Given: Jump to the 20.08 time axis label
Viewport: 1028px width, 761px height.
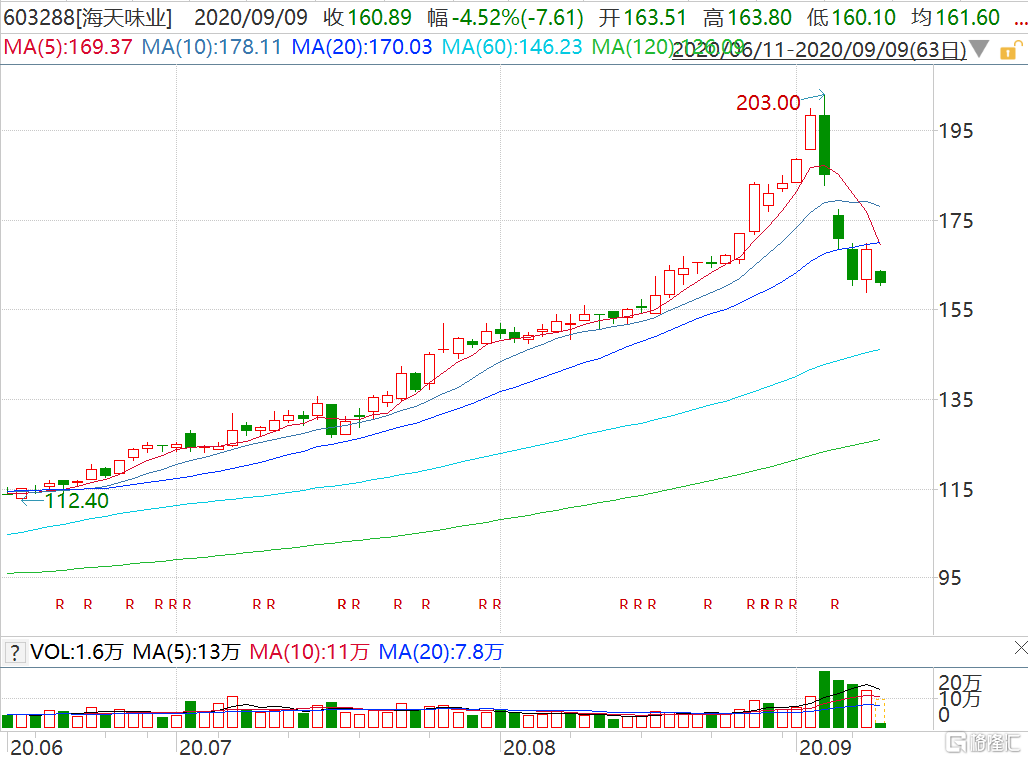Looking at the screenshot, I should click(529, 747).
